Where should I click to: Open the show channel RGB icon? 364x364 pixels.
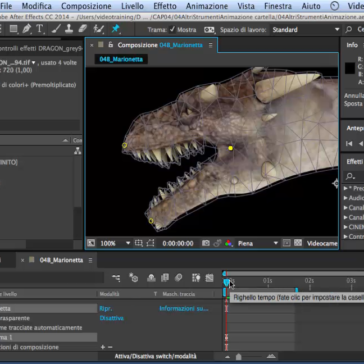click(x=229, y=243)
